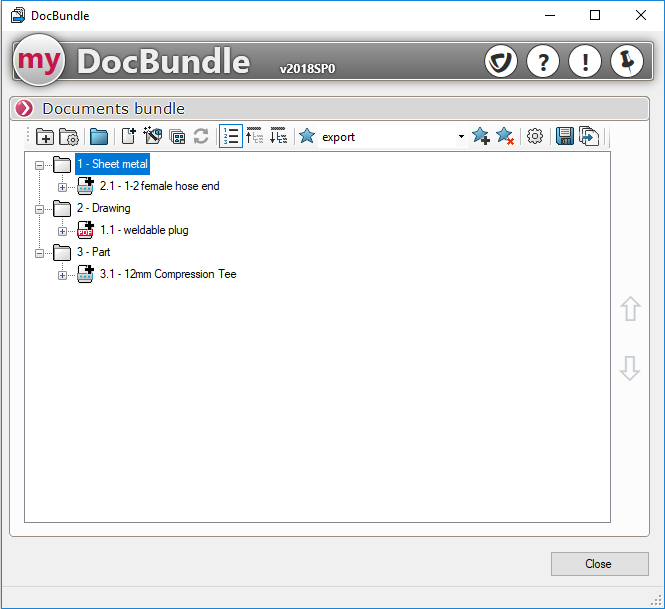Click the add new folder icon

point(45,137)
